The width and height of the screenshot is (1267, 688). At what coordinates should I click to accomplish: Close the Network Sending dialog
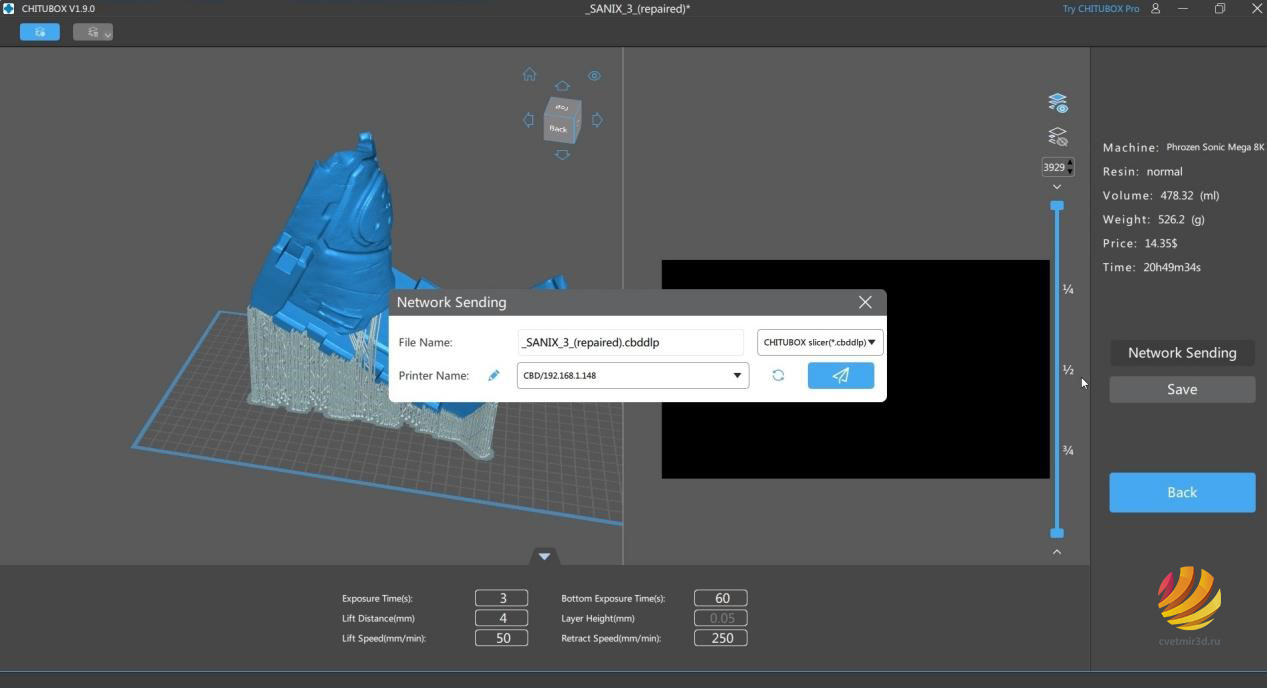865,302
